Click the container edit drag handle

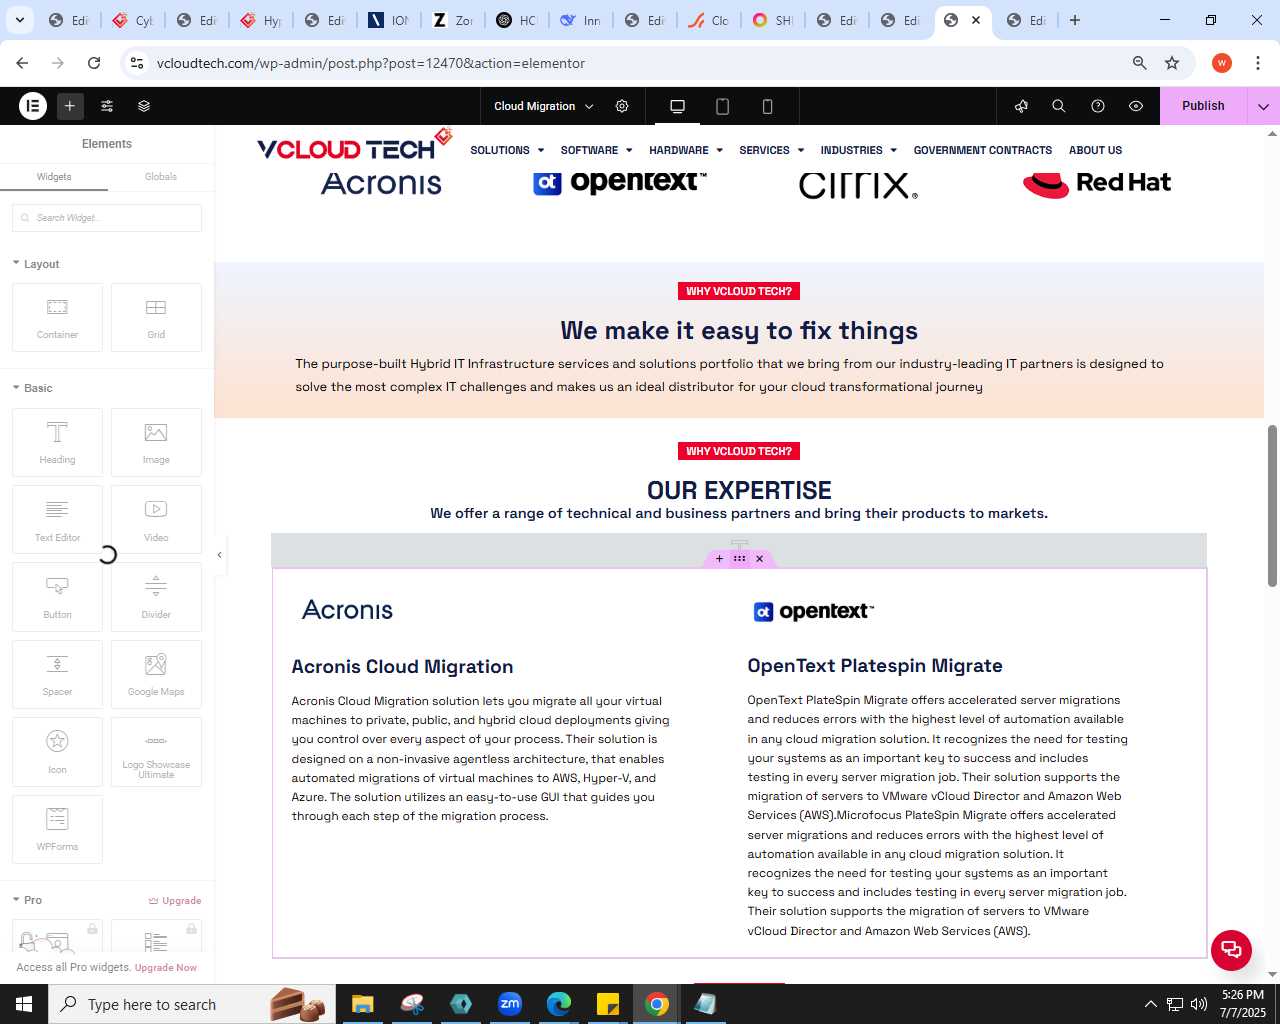click(x=739, y=559)
